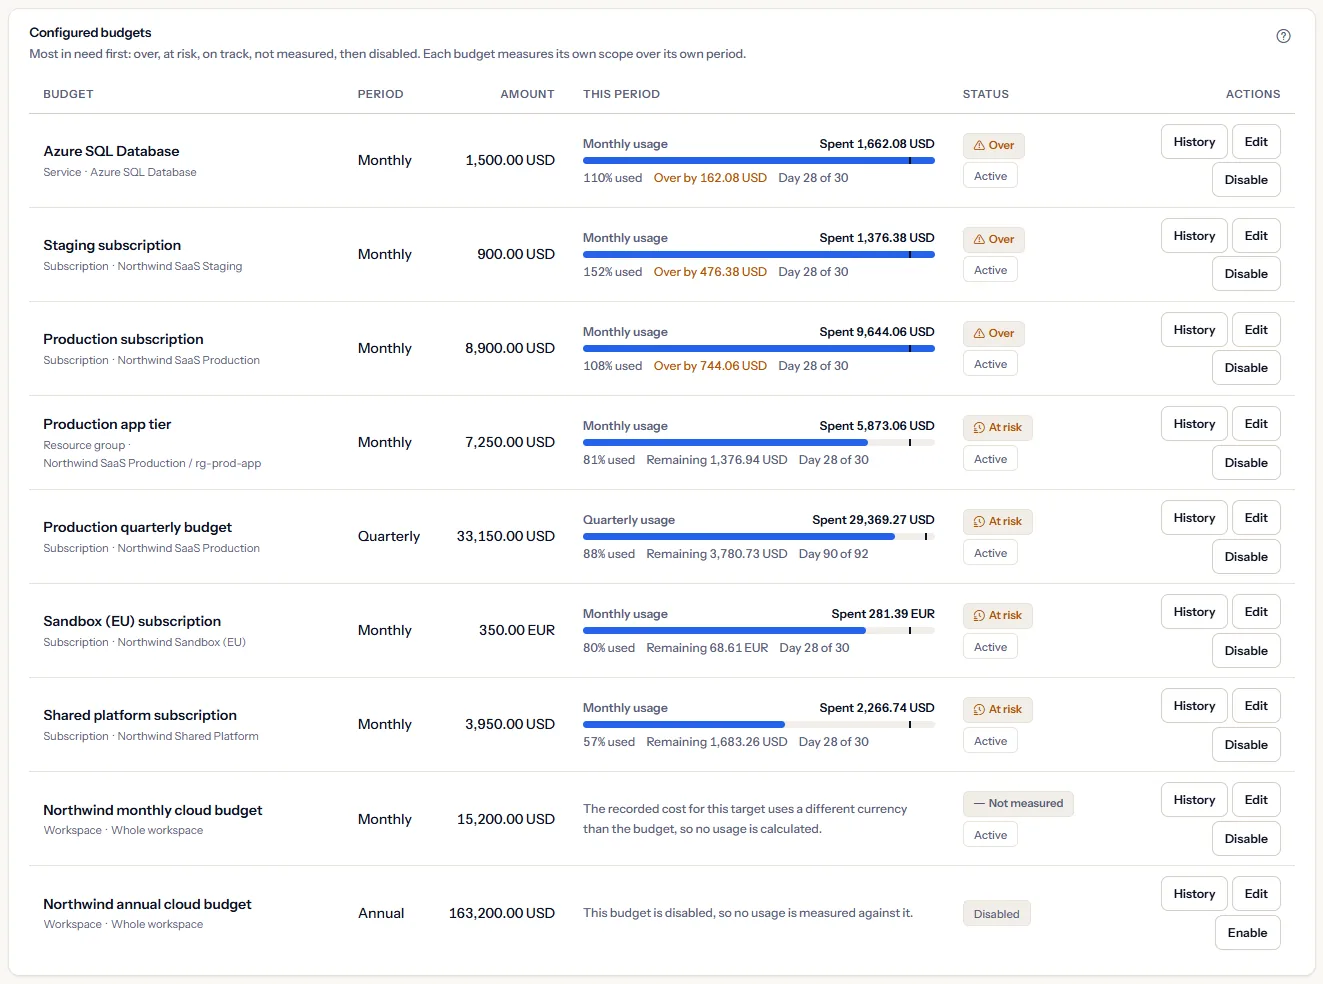The height and width of the screenshot is (984, 1323).
Task: Click the "Over by 476.38 USD" text
Action: coord(710,272)
